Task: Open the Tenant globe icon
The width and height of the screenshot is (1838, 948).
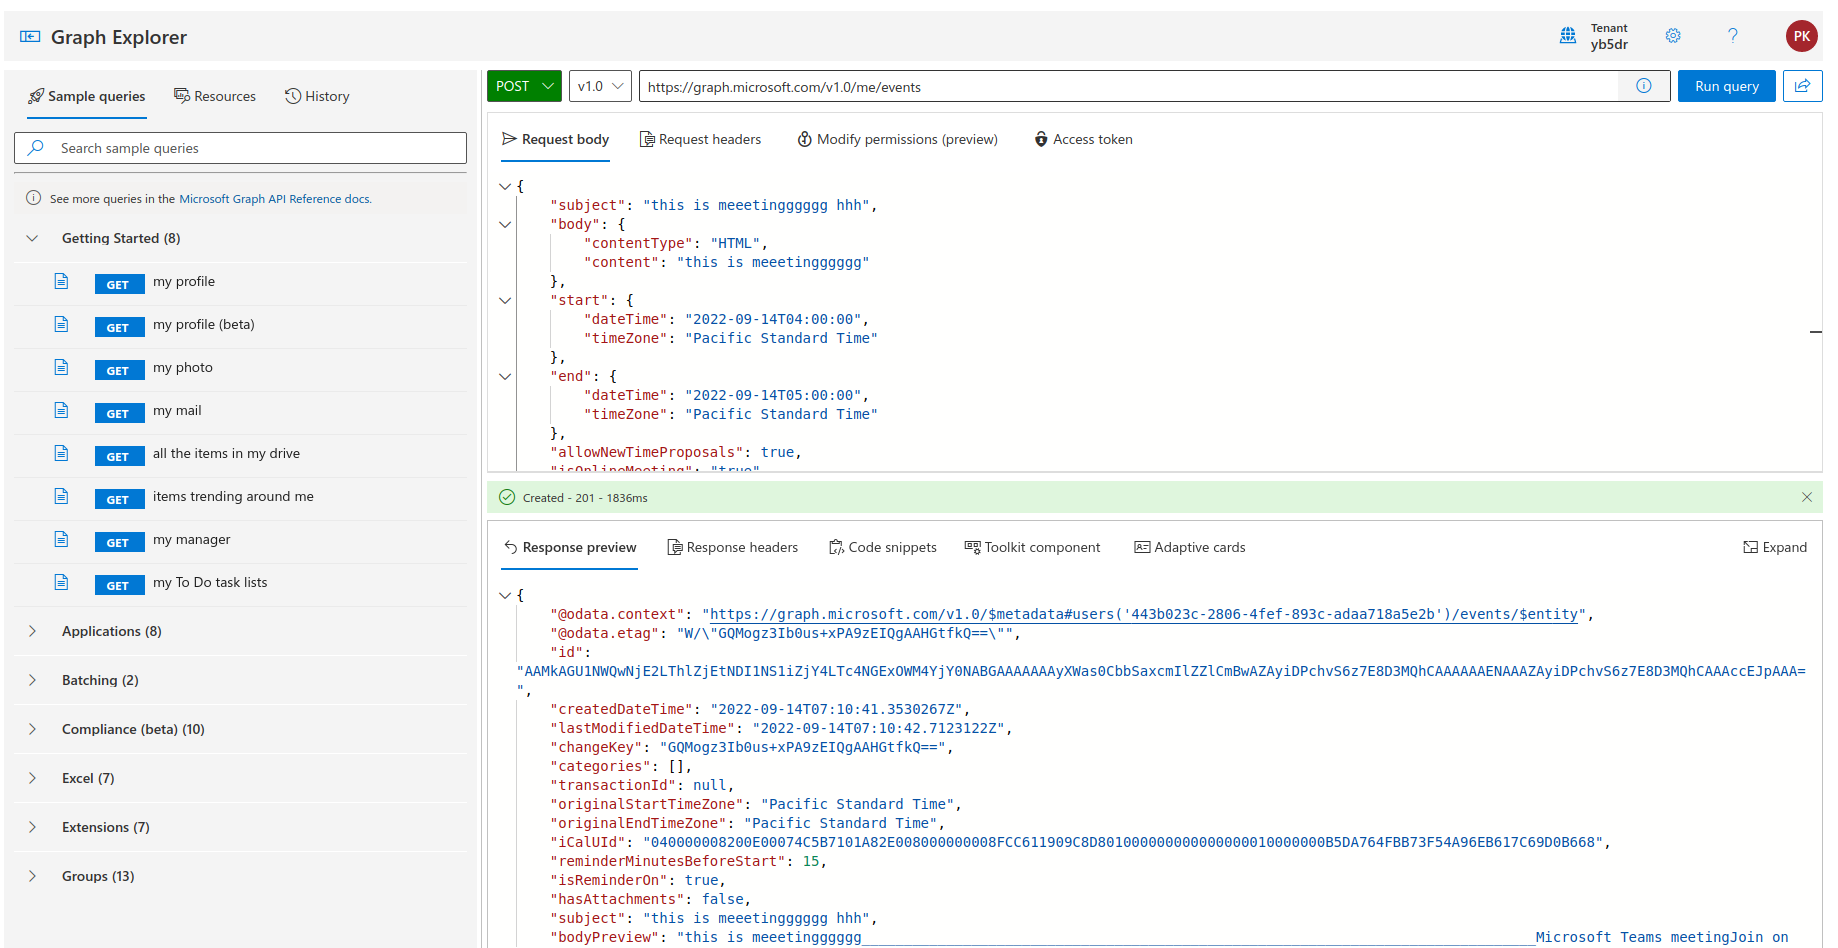Action: (x=1568, y=36)
